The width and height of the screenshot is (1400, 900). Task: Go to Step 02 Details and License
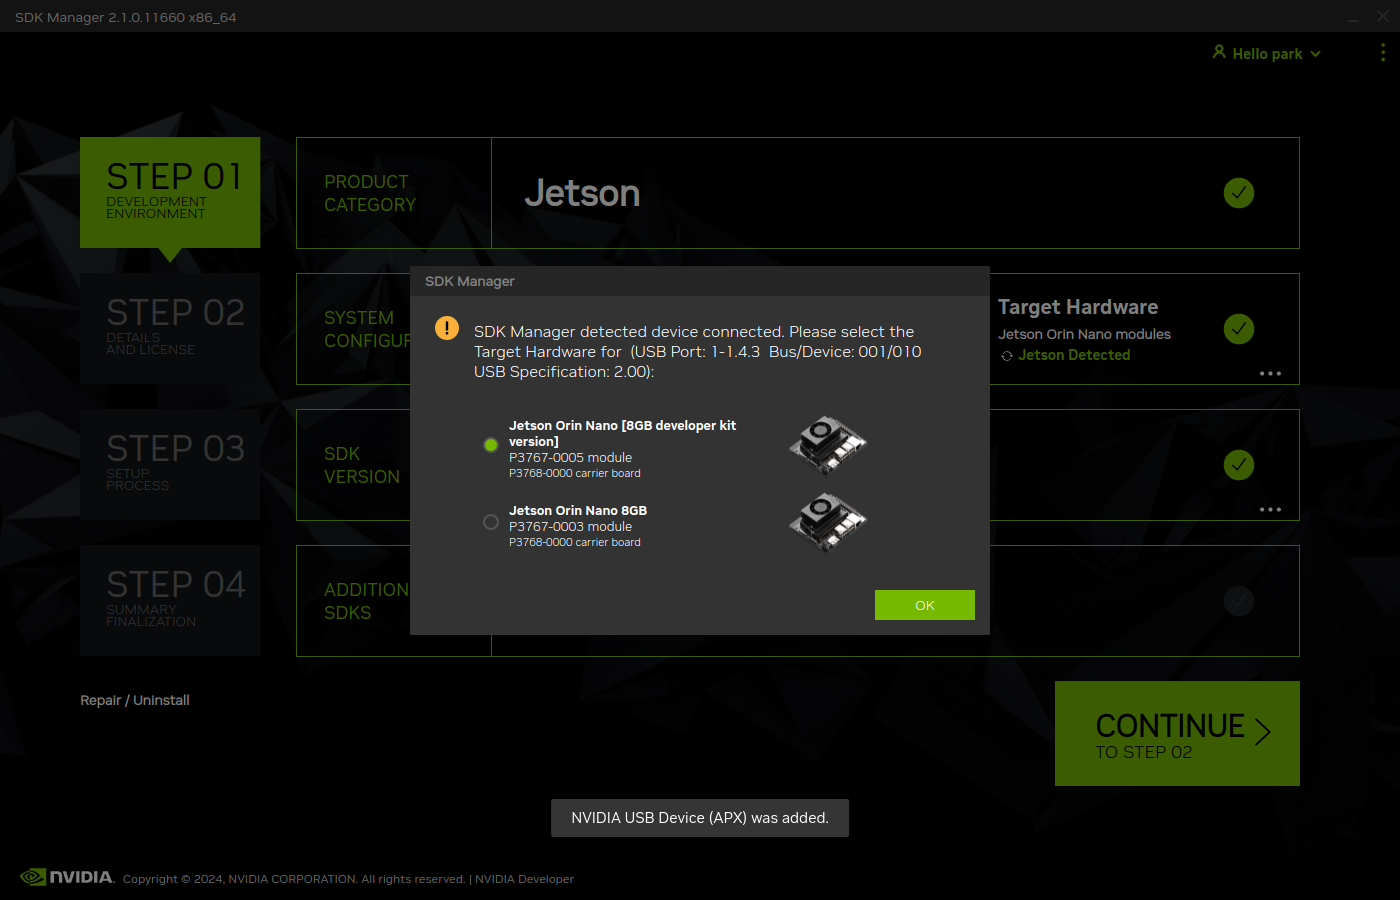coord(170,328)
